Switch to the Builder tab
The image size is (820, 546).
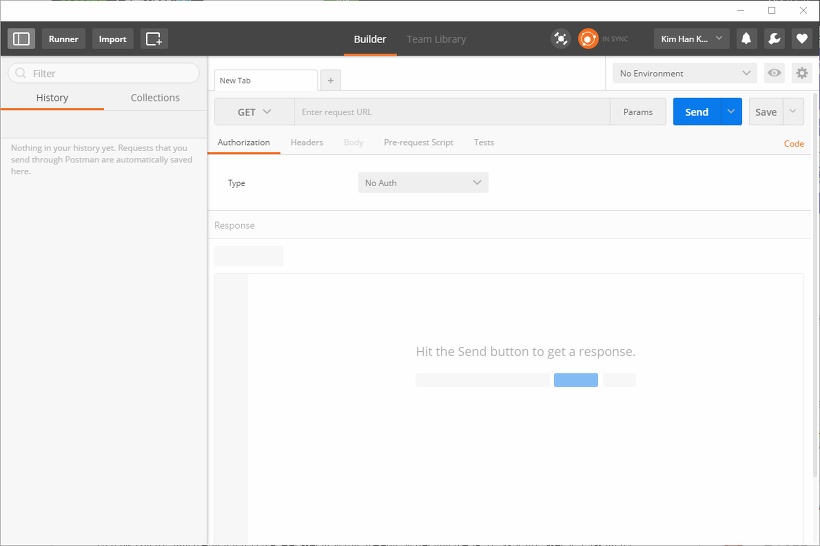point(370,39)
